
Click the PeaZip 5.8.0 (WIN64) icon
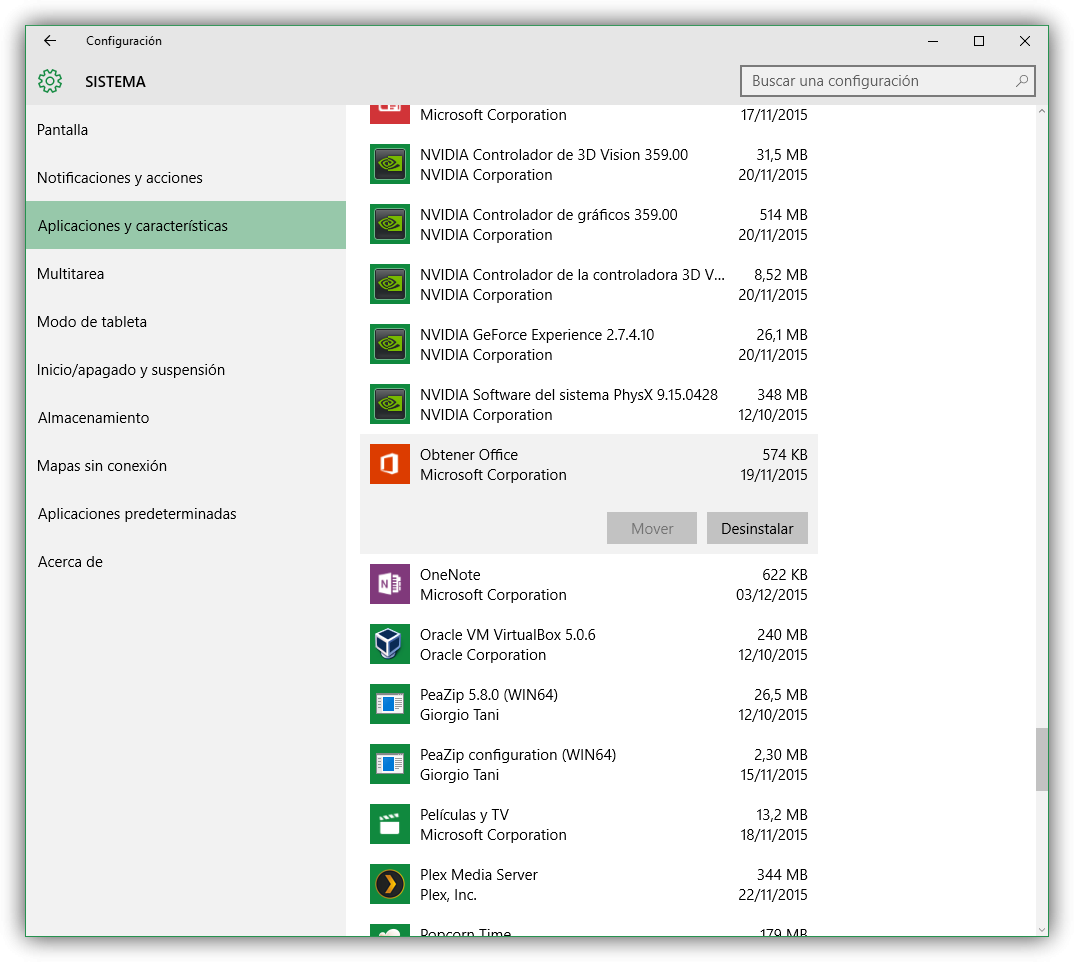point(390,704)
